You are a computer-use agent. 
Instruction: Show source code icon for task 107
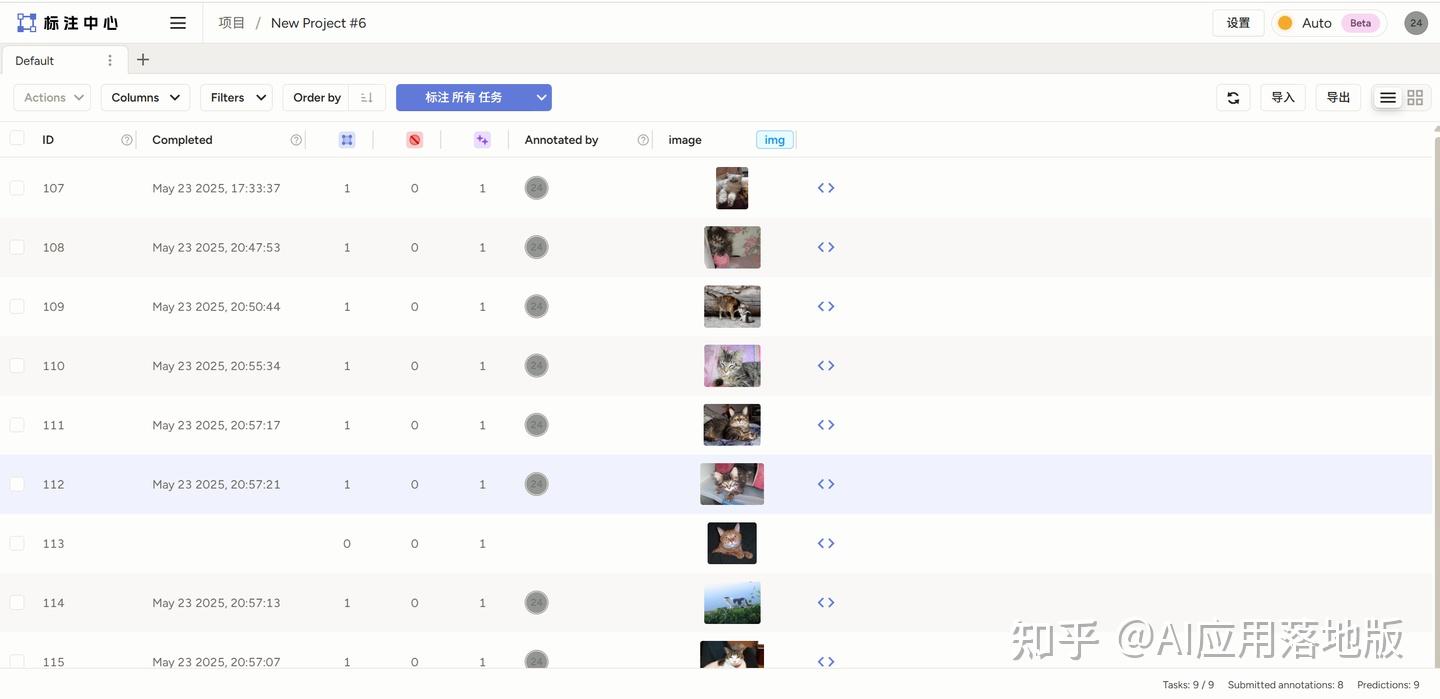click(826, 188)
